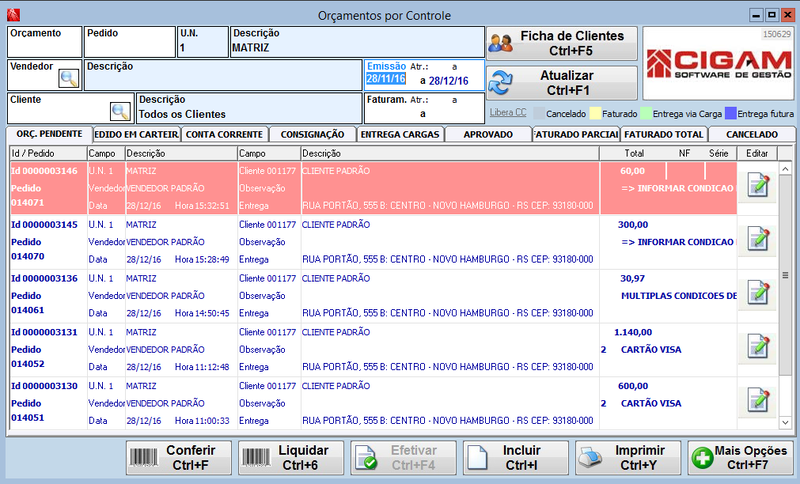
Task: Click Atualizar Ctrl+F1 button
Action: pos(562,83)
